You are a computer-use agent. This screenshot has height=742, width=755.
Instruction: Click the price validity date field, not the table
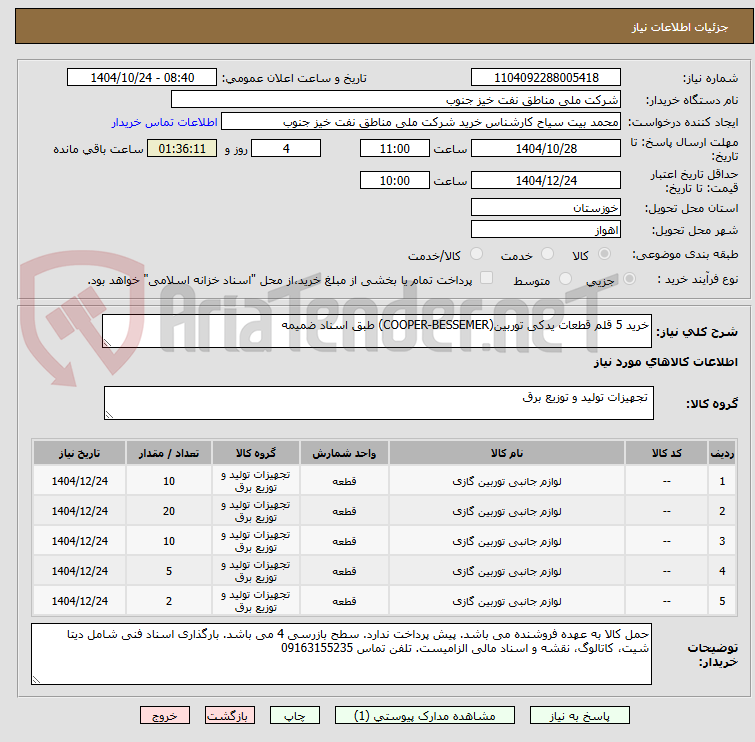coord(546,181)
